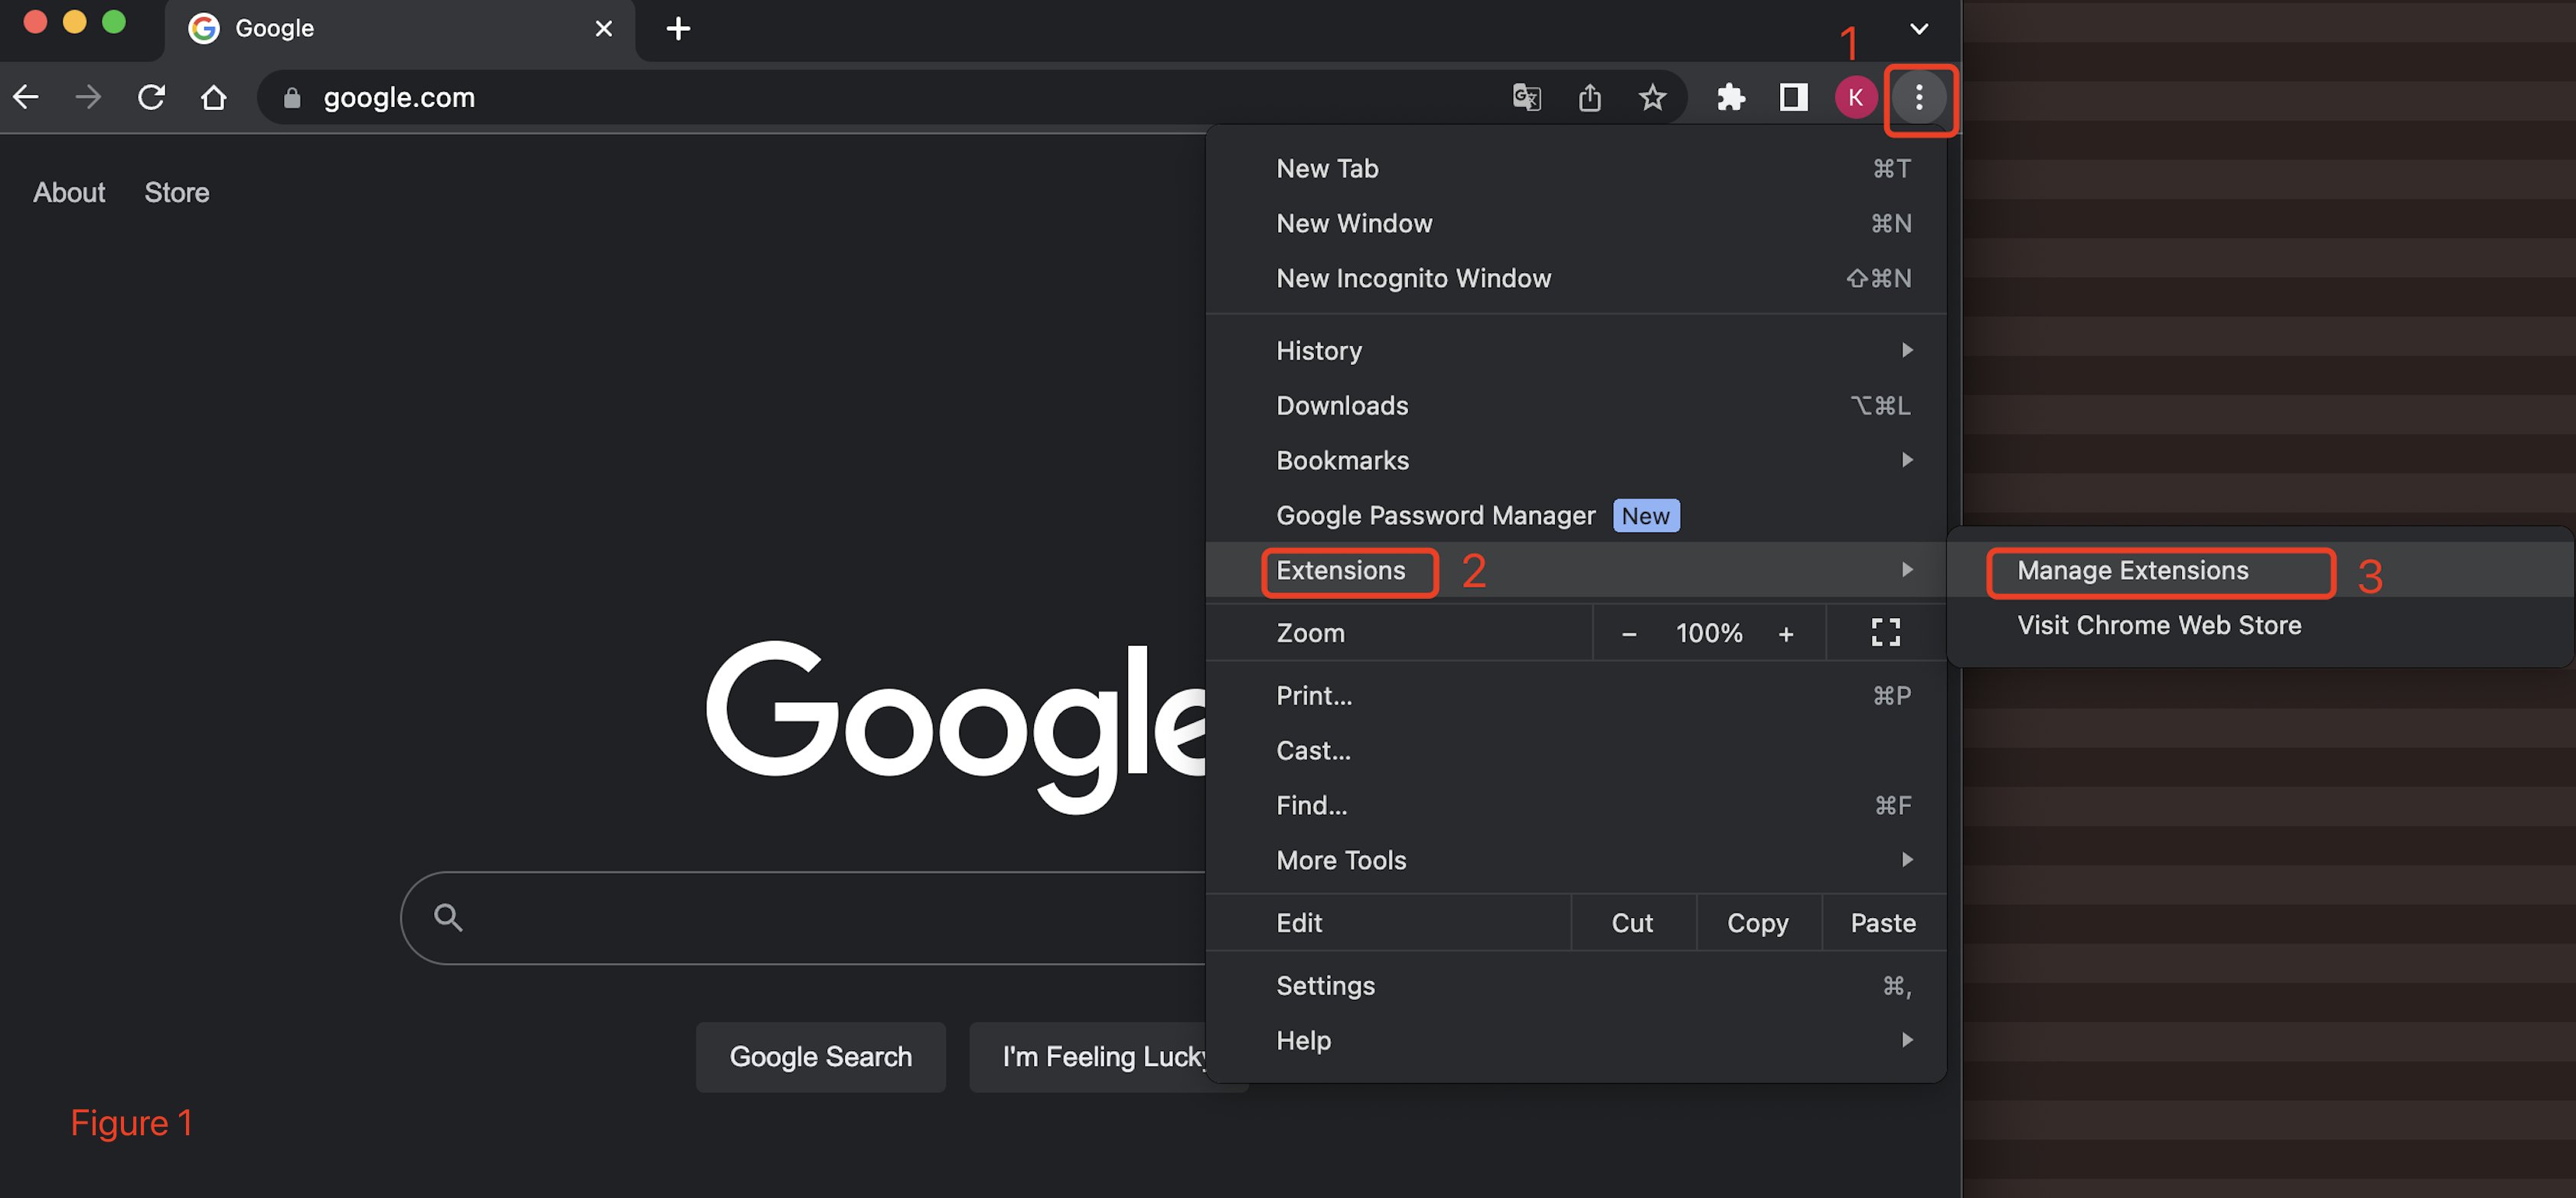Open a new tab with plus button
This screenshot has height=1198, width=2576.
click(x=678, y=28)
